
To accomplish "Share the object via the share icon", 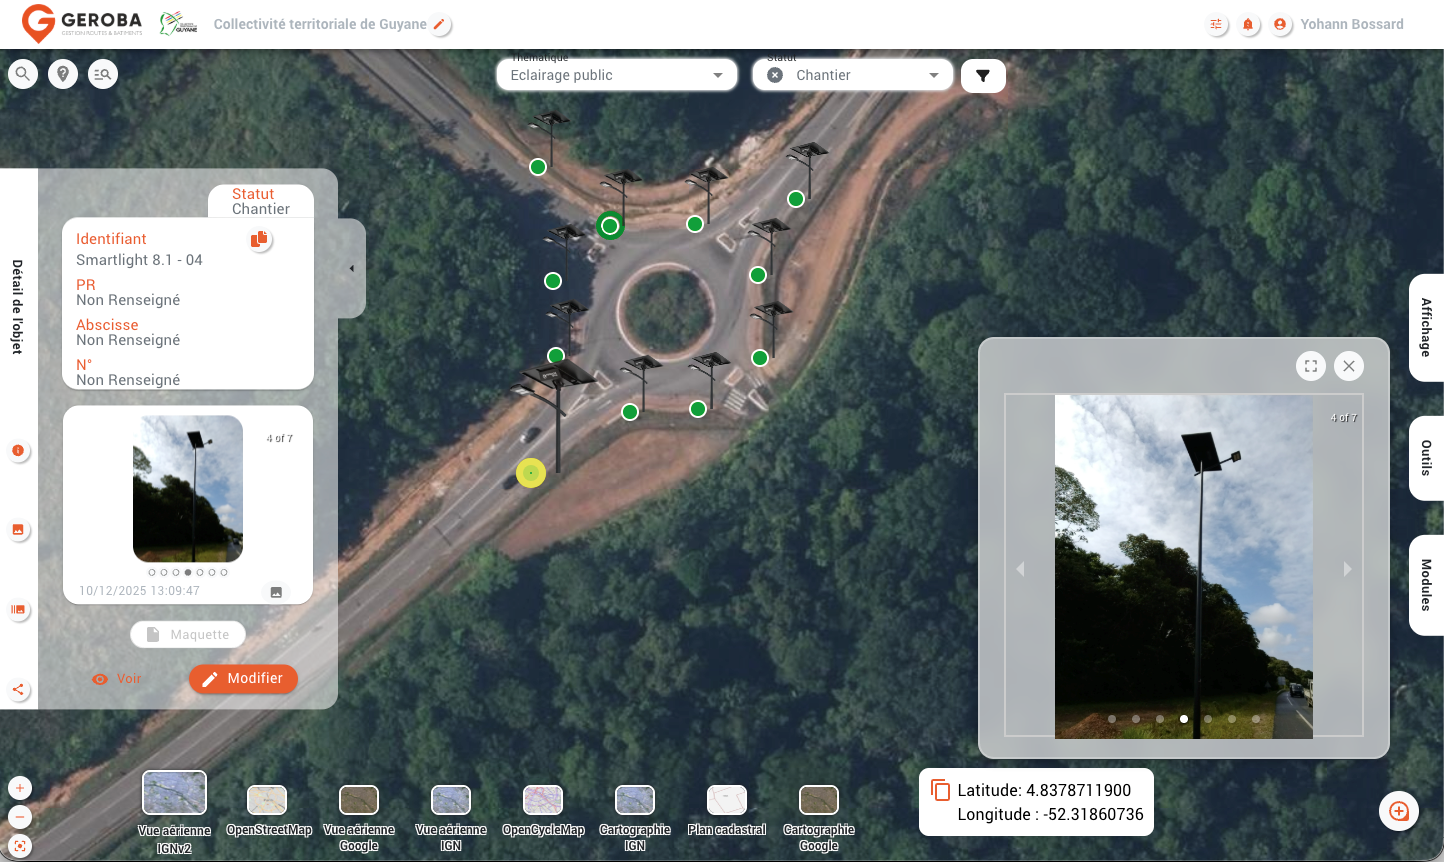I will pos(18,689).
